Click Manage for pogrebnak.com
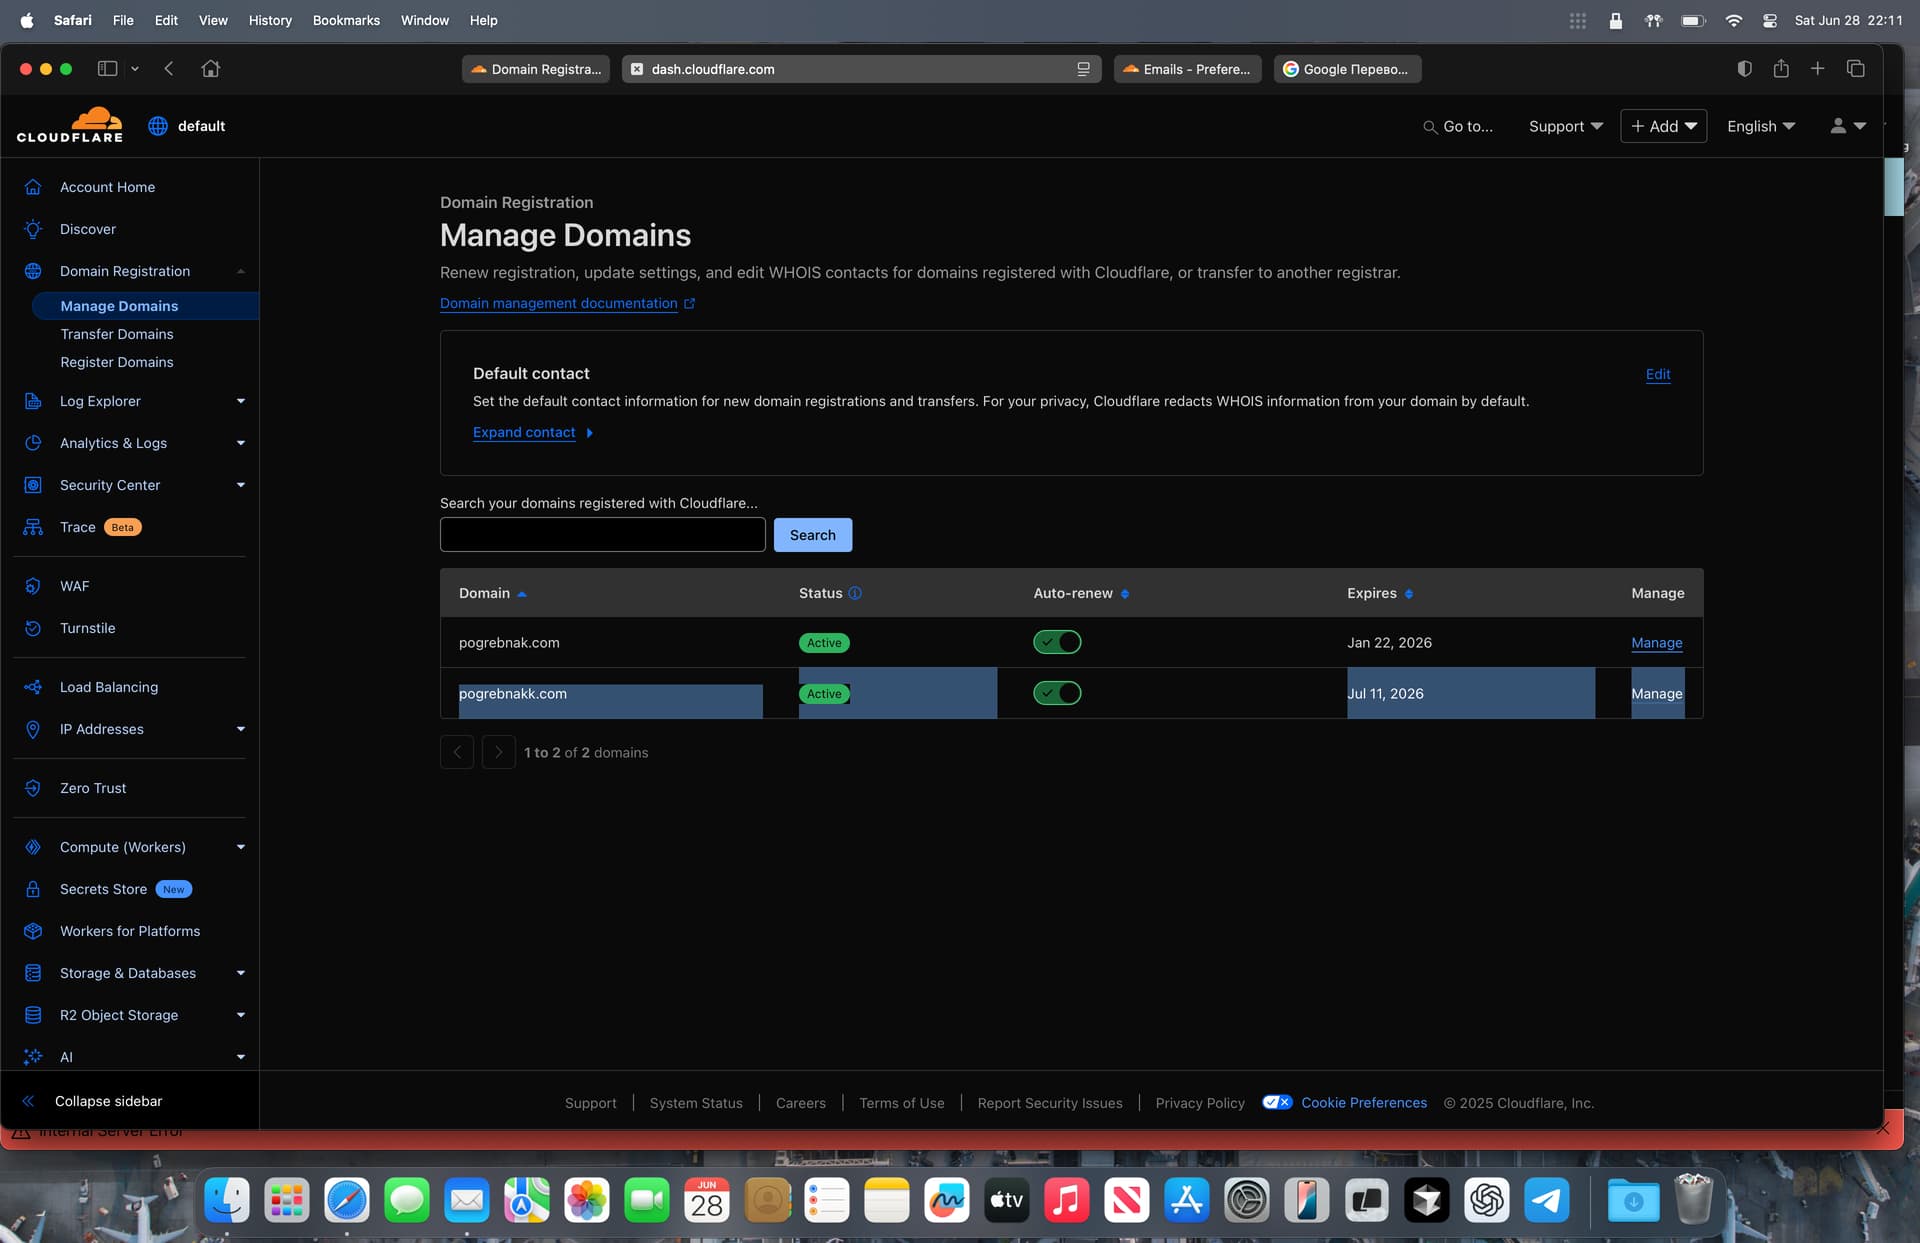The width and height of the screenshot is (1920, 1243). (x=1657, y=643)
